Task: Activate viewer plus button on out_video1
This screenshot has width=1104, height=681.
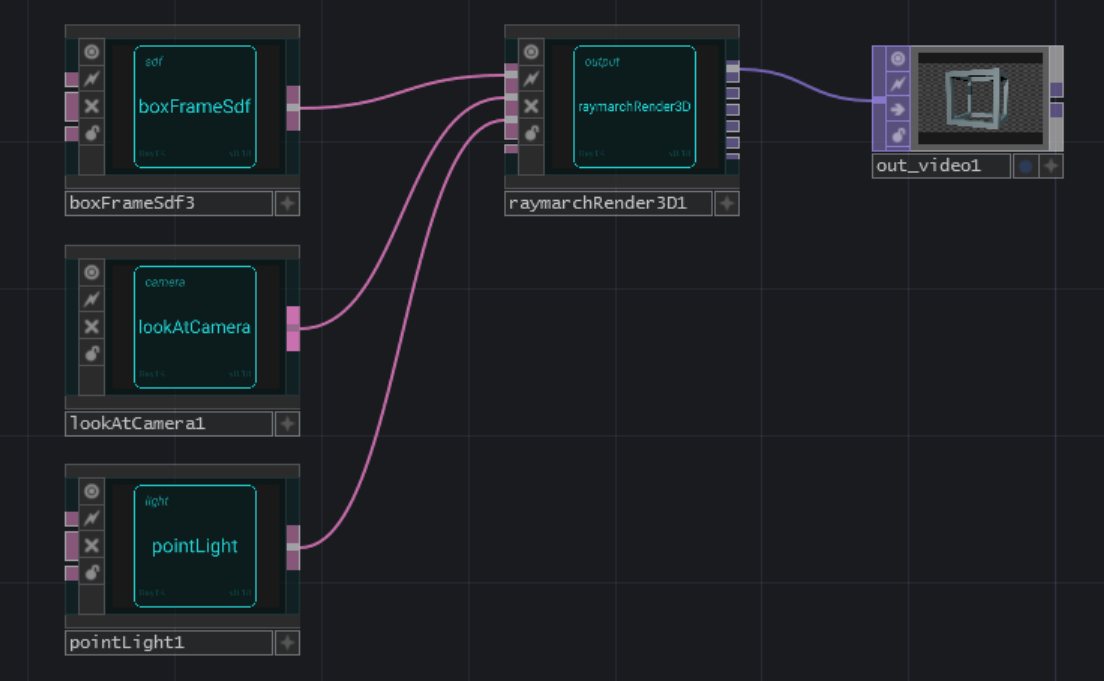Action: [x=1051, y=166]
